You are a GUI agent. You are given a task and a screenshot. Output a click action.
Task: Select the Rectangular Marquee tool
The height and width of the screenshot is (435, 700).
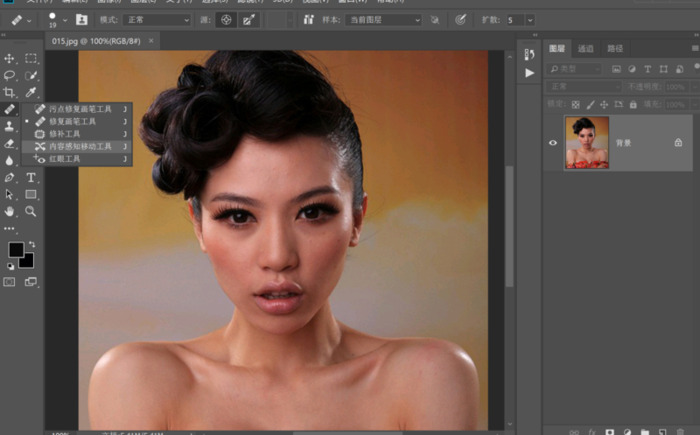(31, 59)
